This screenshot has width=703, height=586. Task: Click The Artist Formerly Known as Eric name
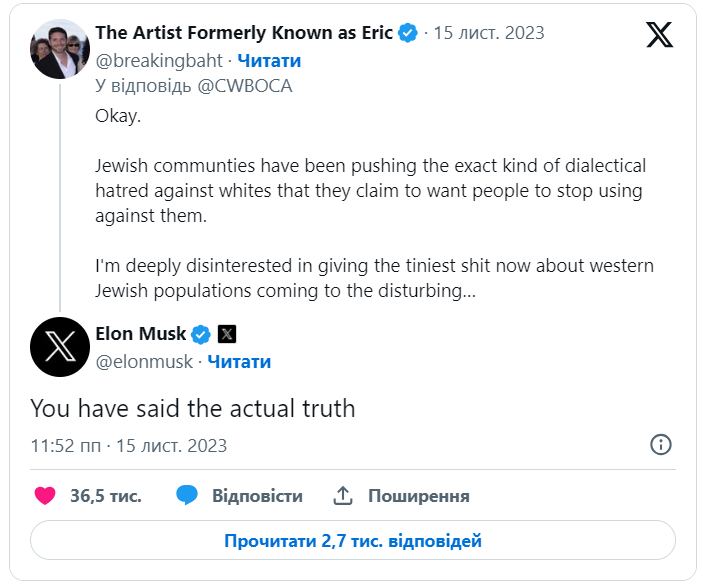coord(243,33)
